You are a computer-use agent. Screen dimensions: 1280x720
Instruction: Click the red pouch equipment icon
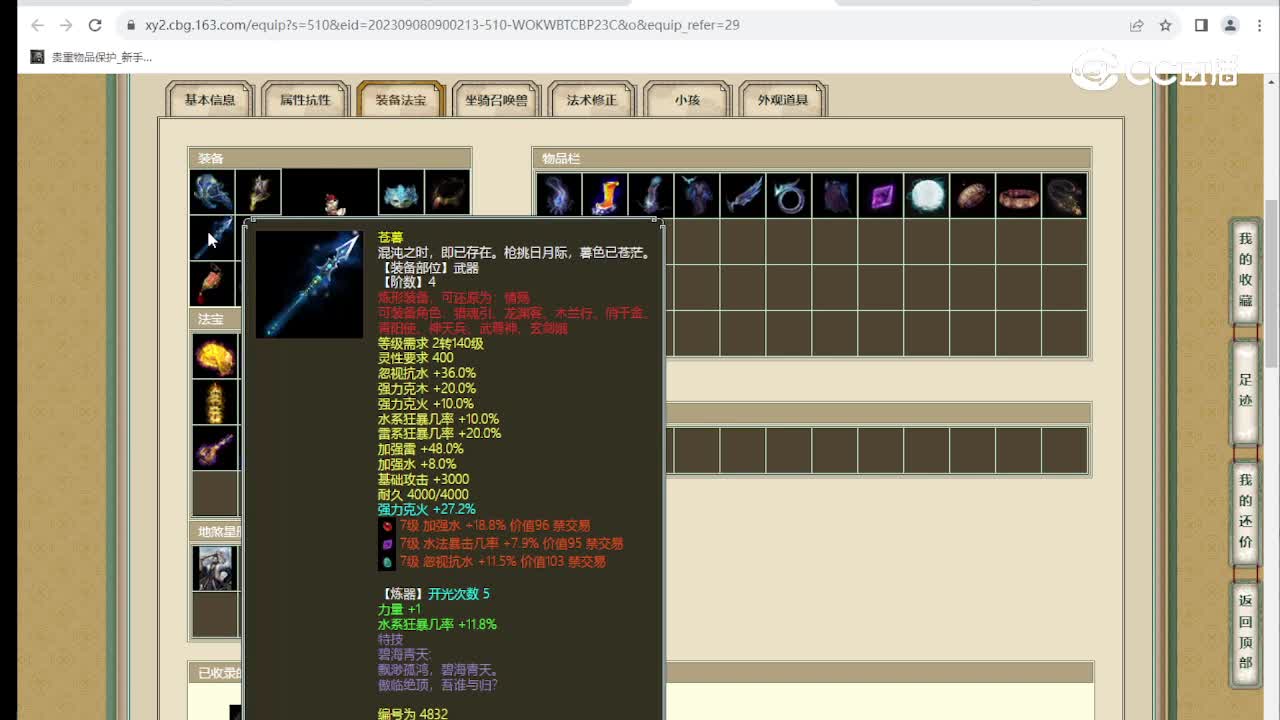pos(212,284)
